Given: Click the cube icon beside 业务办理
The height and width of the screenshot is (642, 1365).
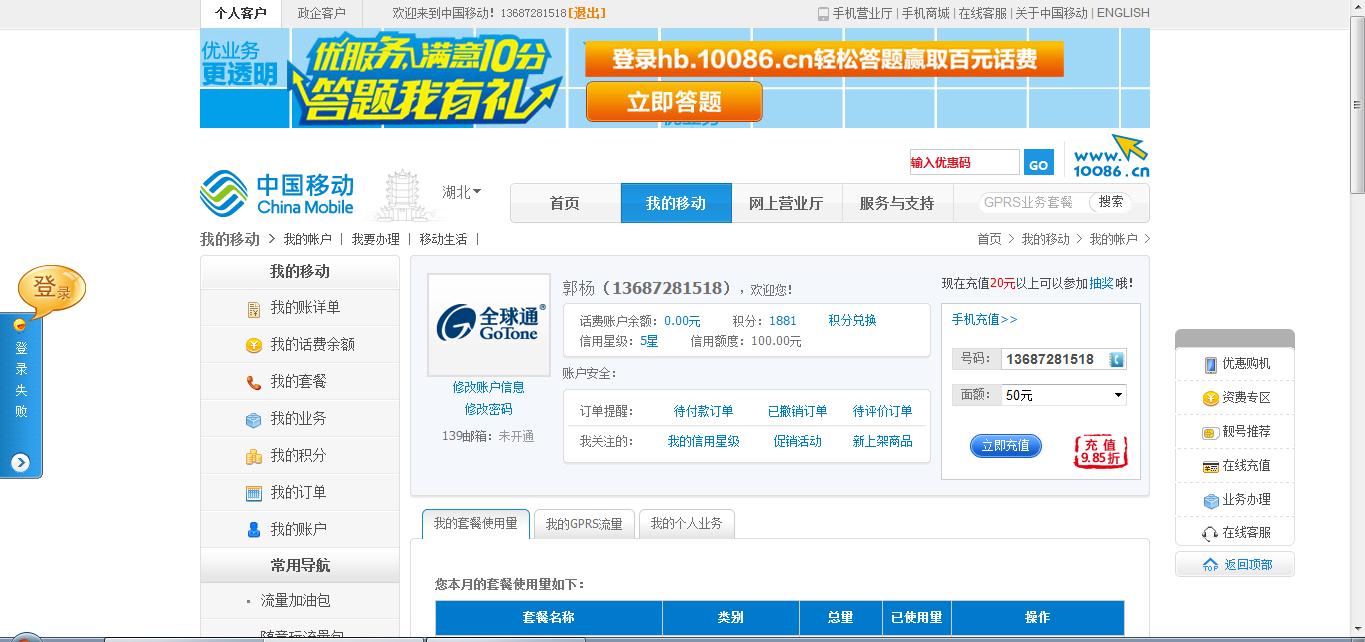Looking at the screenshot, I should (1210, 500).
